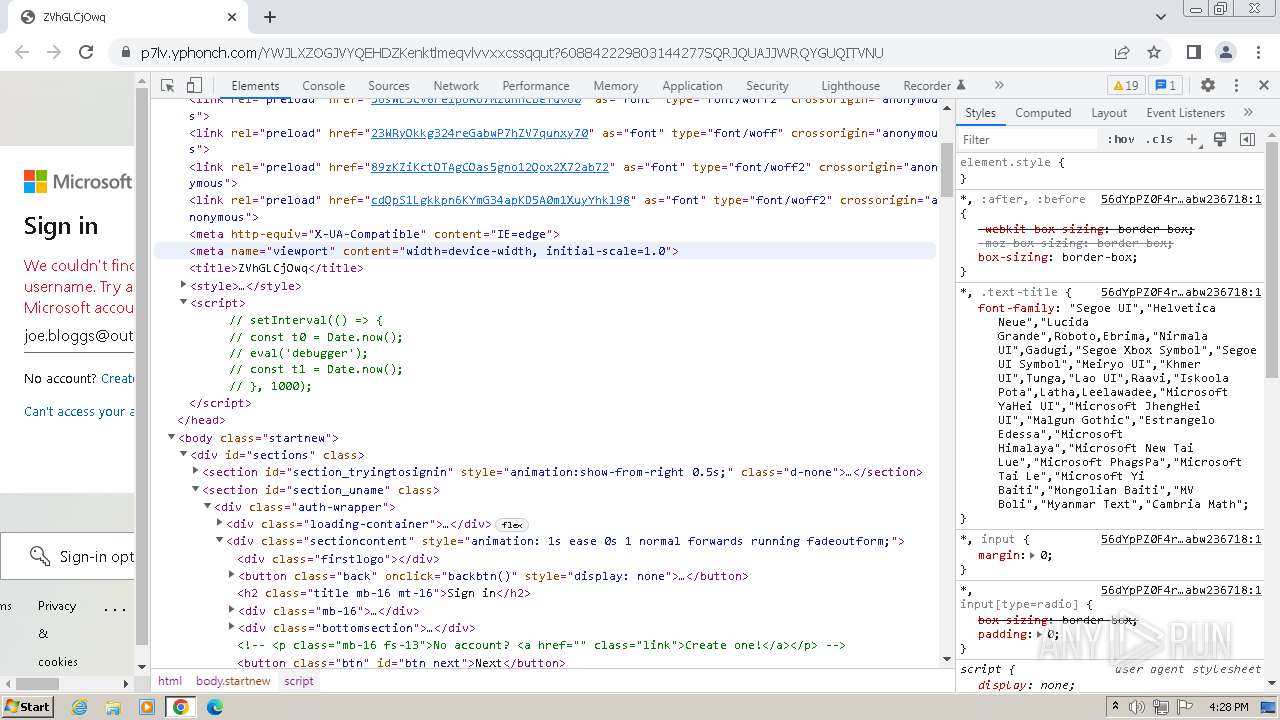Open the Memory tab
The height and width of the screenshot is (720, 1280).
616,86
